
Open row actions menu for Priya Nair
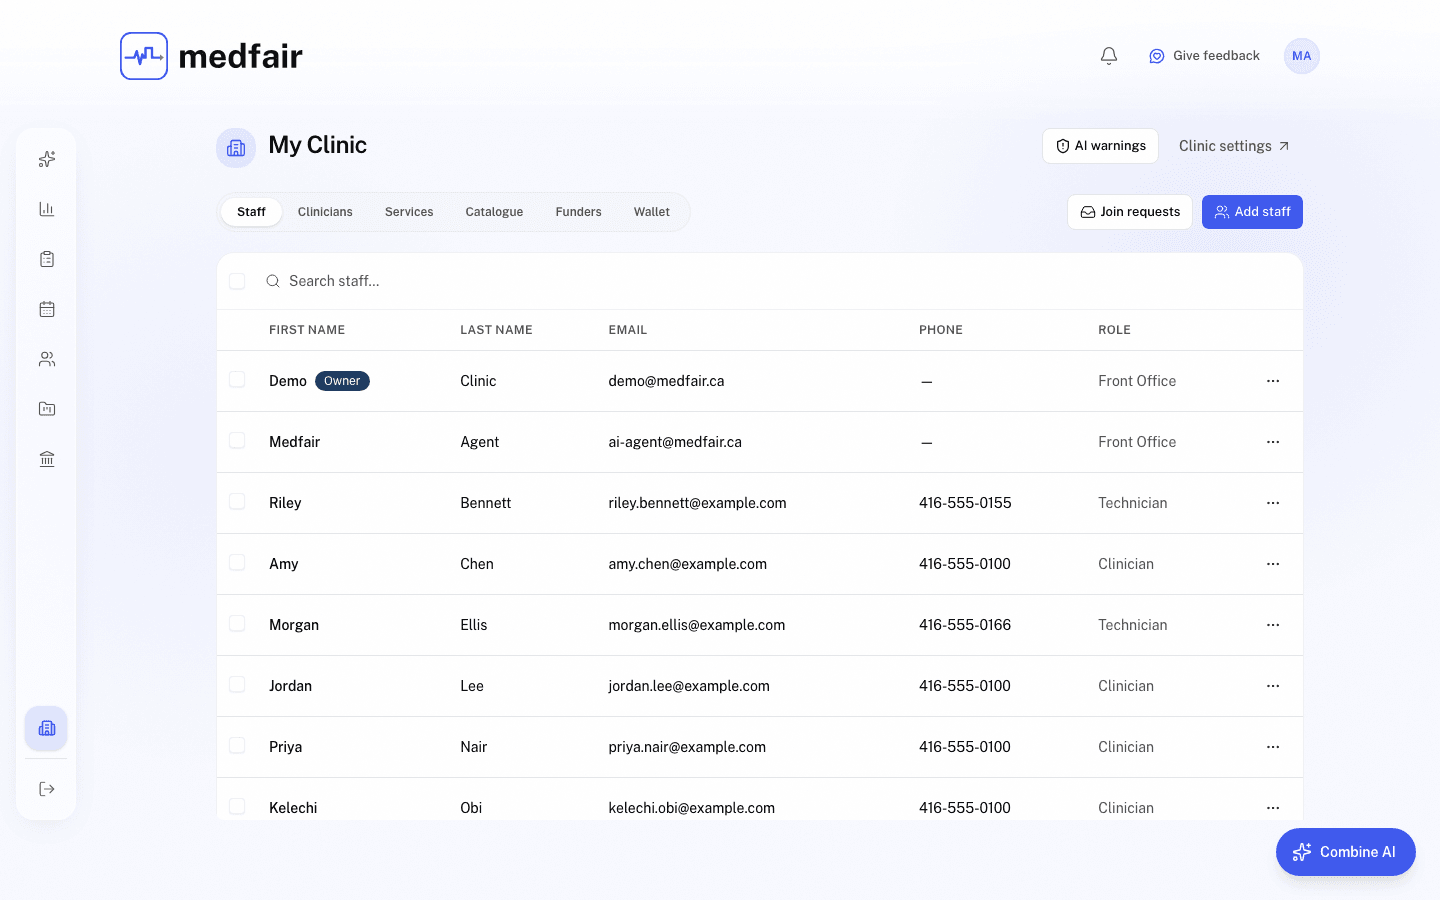[1273, 747]
